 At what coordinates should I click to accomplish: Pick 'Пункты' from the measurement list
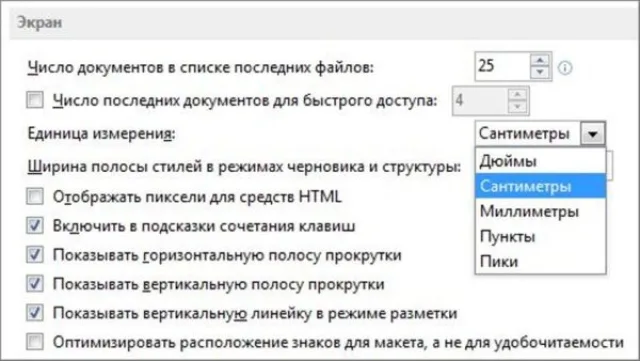coord(540,236)
